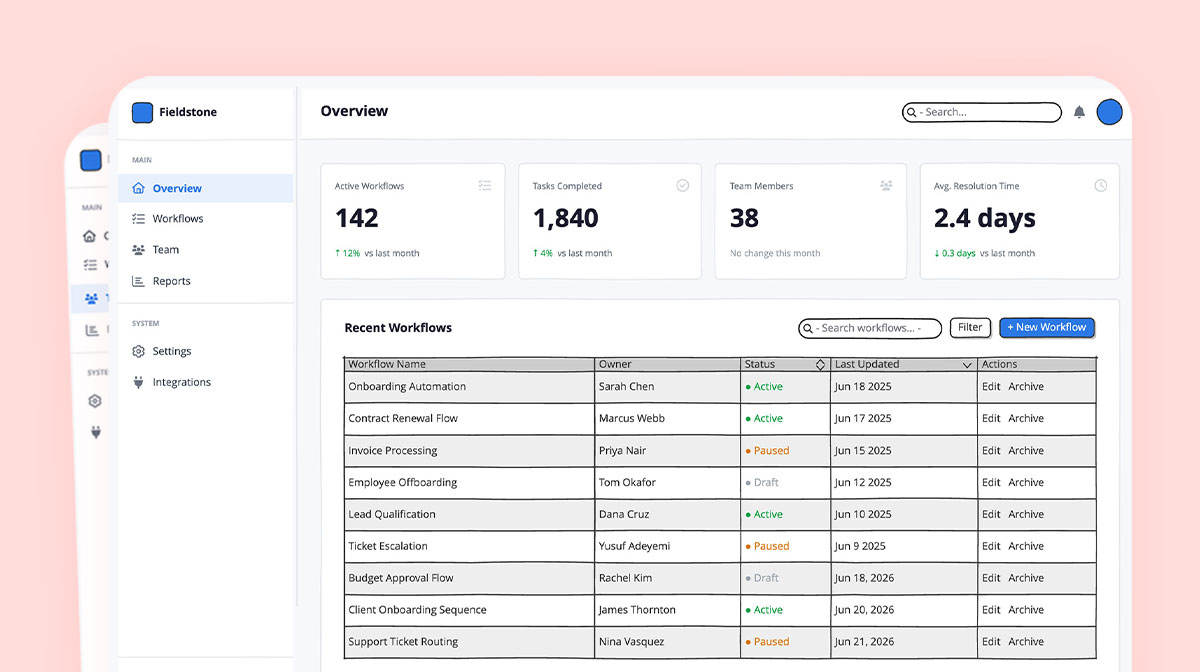Image resolution: width=1200 pixels, height=672 pixels.
Task: Click the Tasks Completed checkmark circle icon
Action: point(683,185)
